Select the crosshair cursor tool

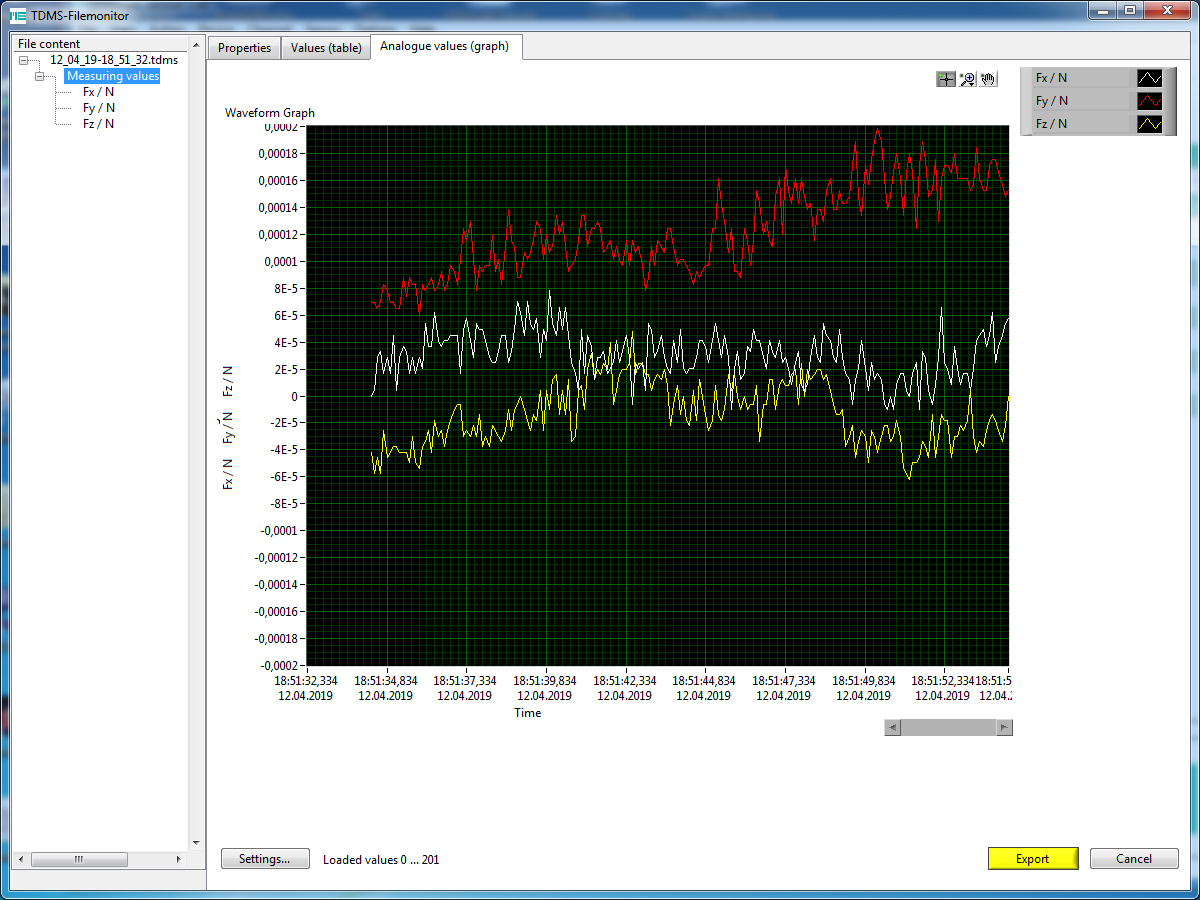946,79
